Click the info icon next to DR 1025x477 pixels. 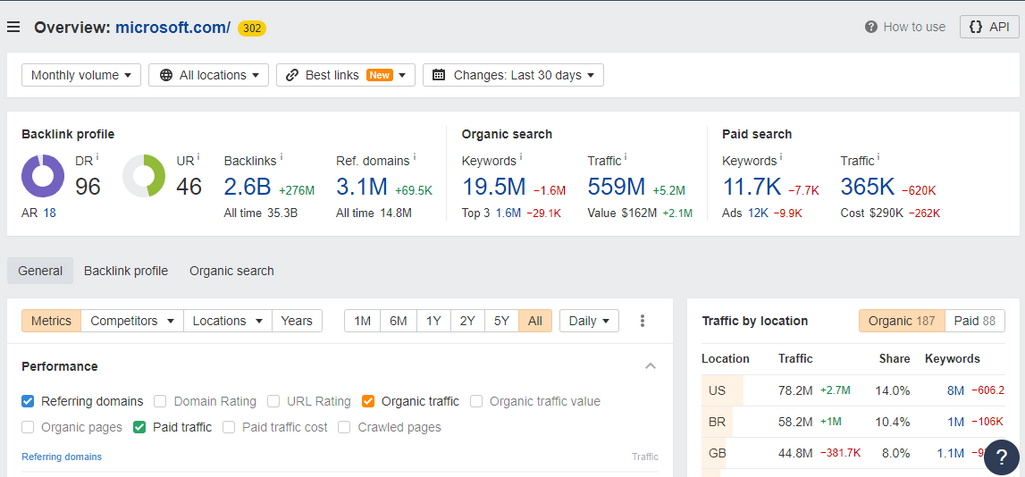[97, 157]
